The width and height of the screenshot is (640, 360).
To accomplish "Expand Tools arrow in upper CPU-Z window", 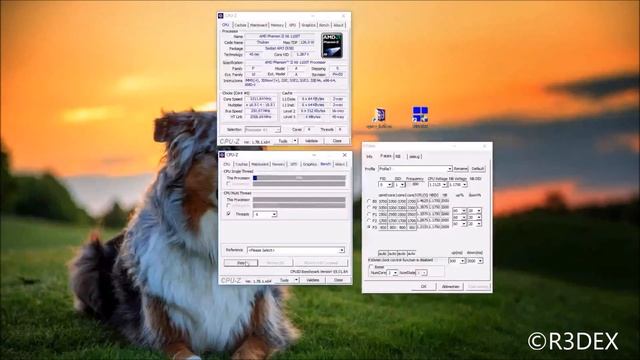I will 295,141.
